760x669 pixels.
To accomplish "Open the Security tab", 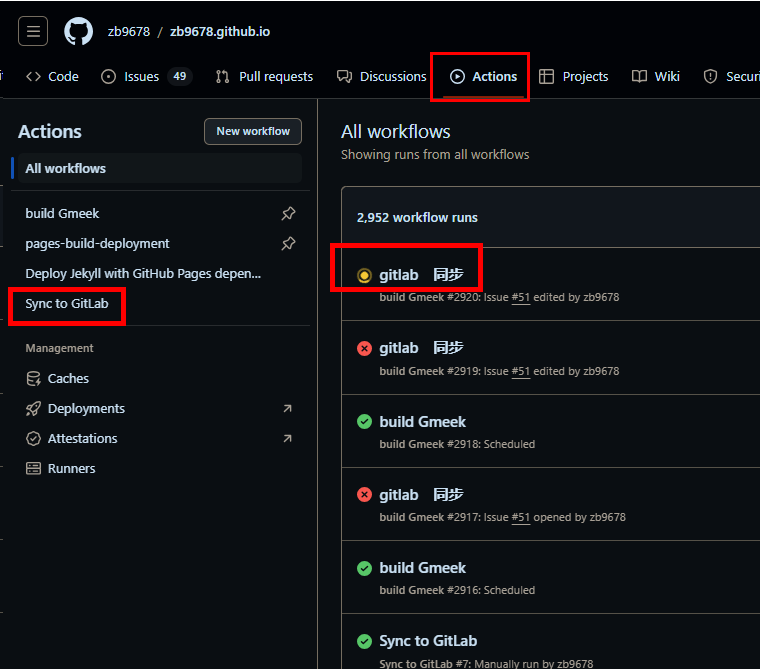I will click(x=731, y=77).
